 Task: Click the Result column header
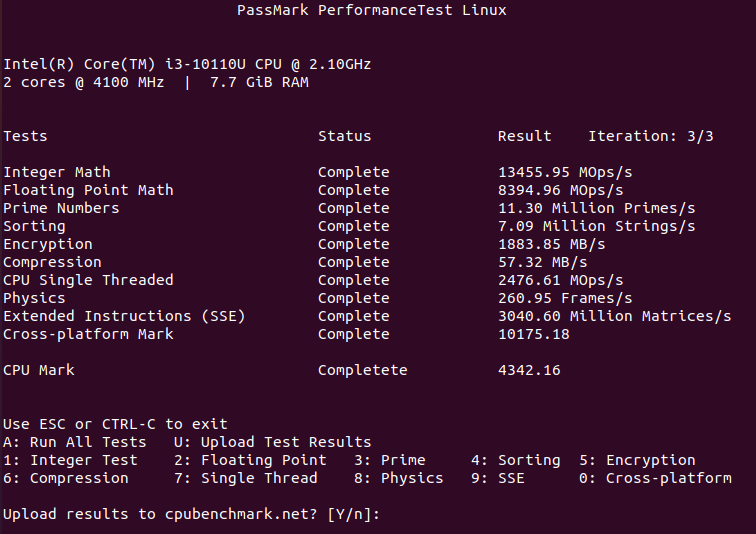point(525,136)
